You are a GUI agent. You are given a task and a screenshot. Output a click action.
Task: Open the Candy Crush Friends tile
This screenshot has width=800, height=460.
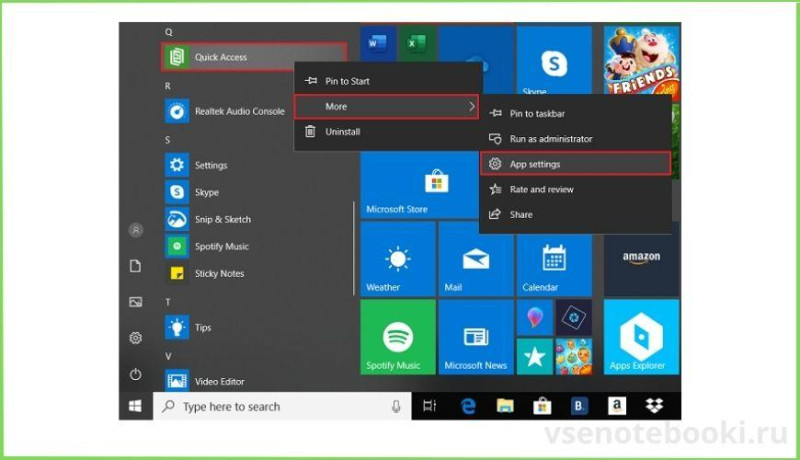pos(641,60)
